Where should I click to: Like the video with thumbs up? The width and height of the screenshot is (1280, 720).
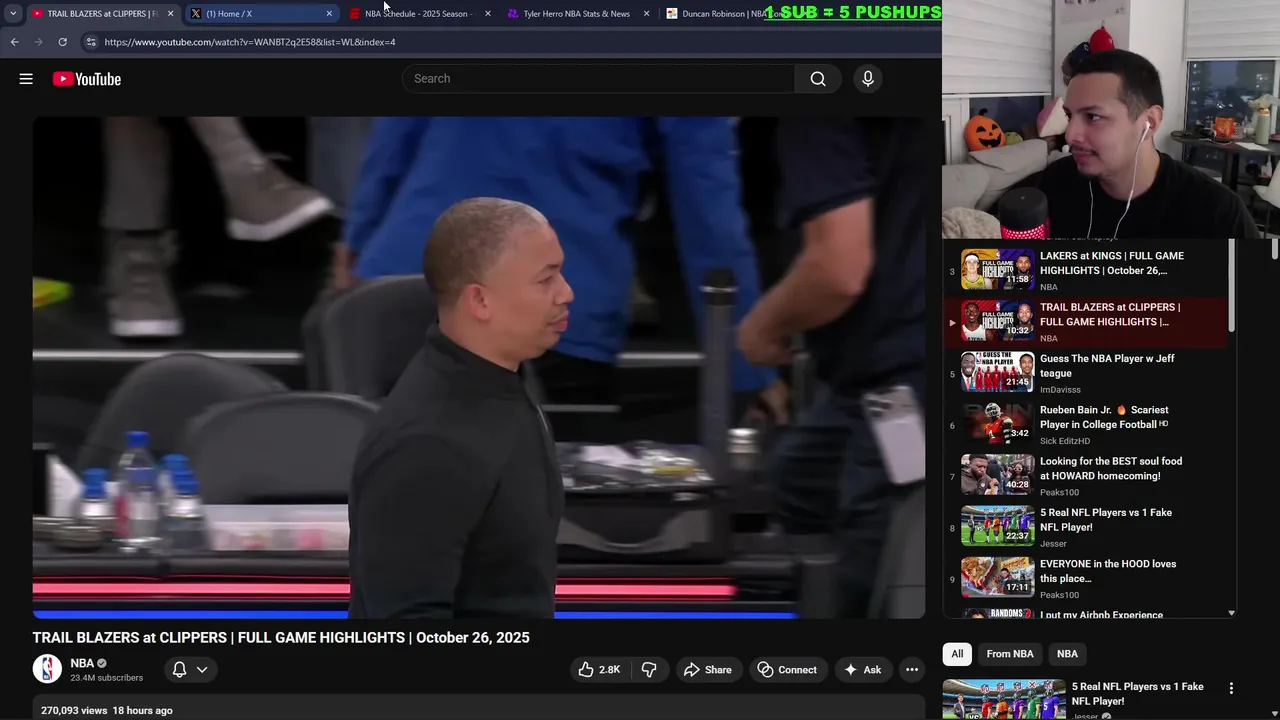[x=599, y=670]
